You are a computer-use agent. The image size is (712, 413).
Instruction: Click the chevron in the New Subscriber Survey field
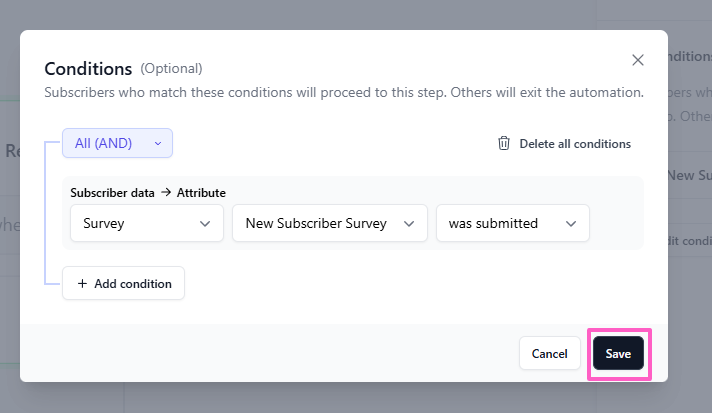point(409,223)
